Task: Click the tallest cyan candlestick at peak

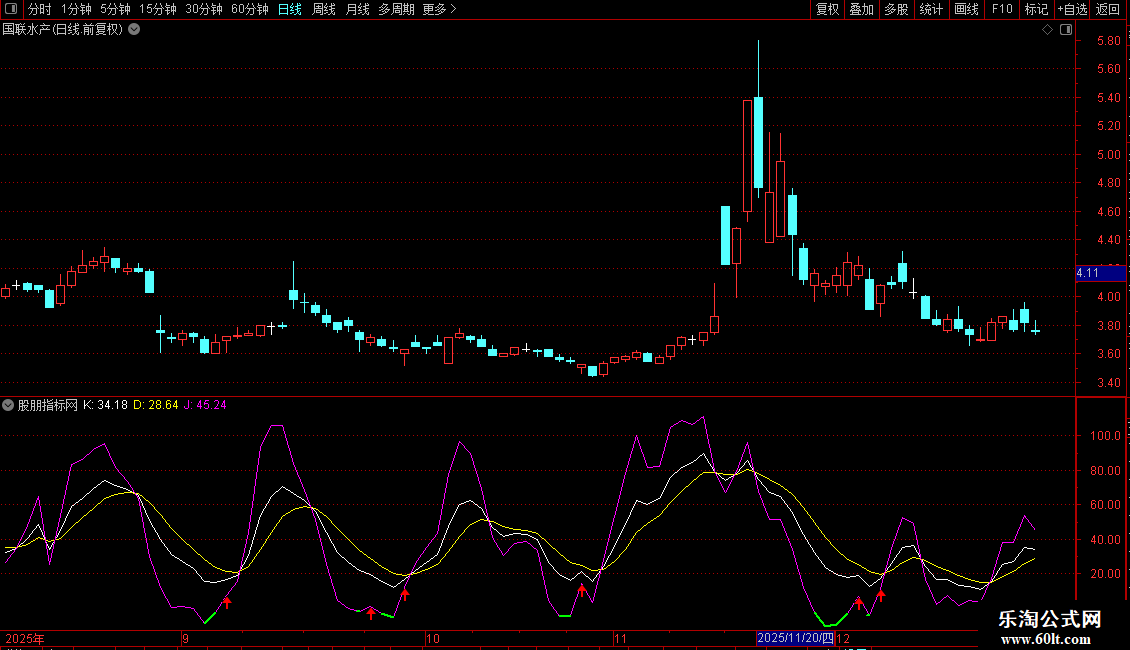Action: point(758,142)
